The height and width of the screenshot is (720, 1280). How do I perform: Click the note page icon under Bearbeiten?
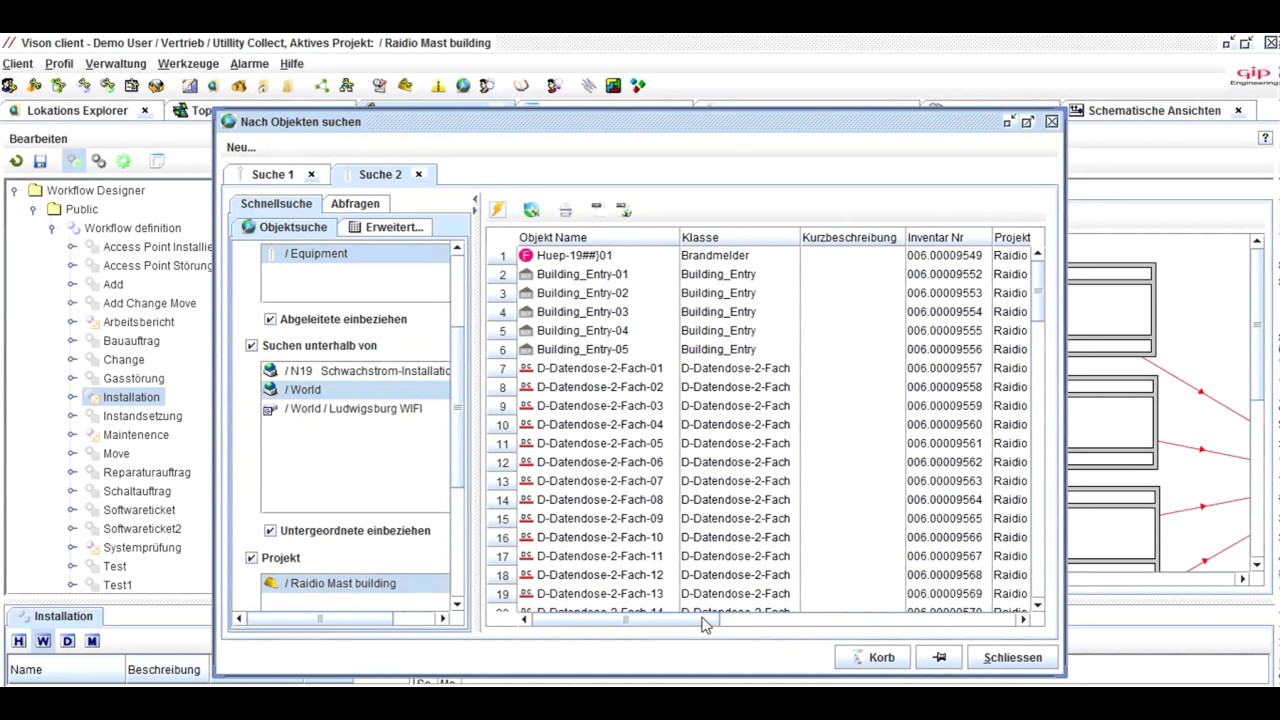pos(157,161)
